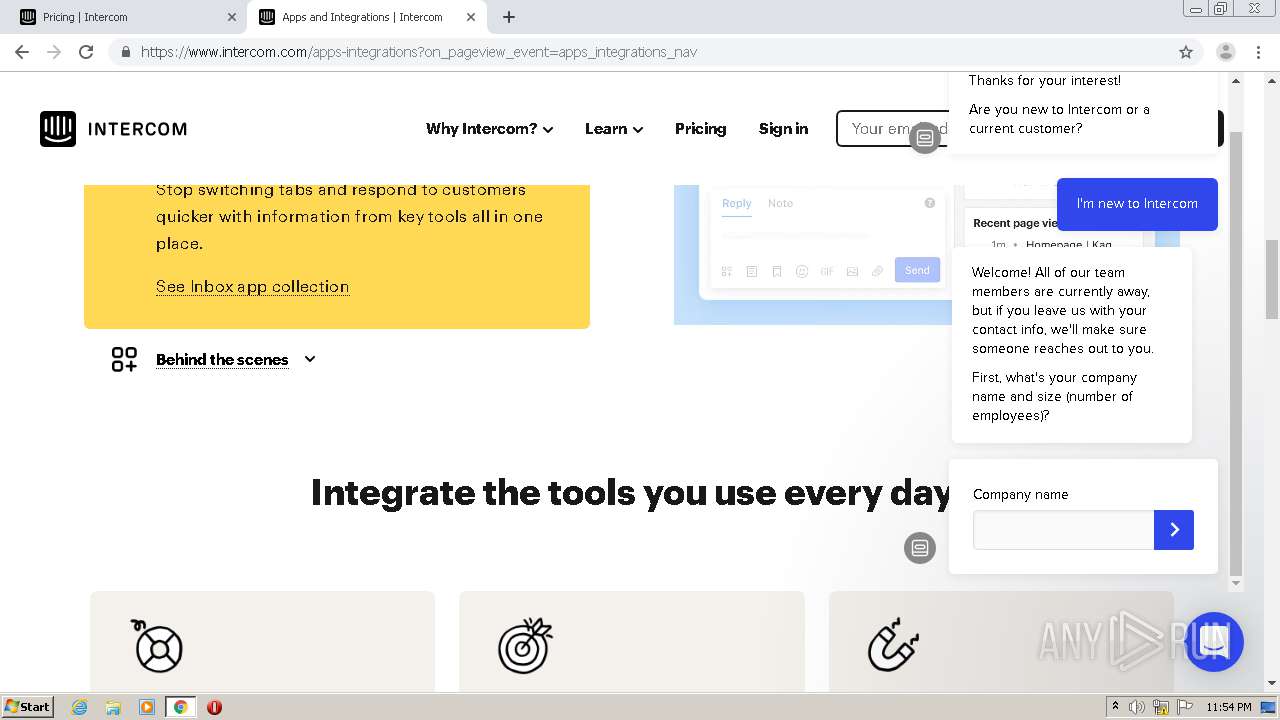Show hidden system tray icons
This screenshot has height=720, width=1280.
tap(1115, 707)
